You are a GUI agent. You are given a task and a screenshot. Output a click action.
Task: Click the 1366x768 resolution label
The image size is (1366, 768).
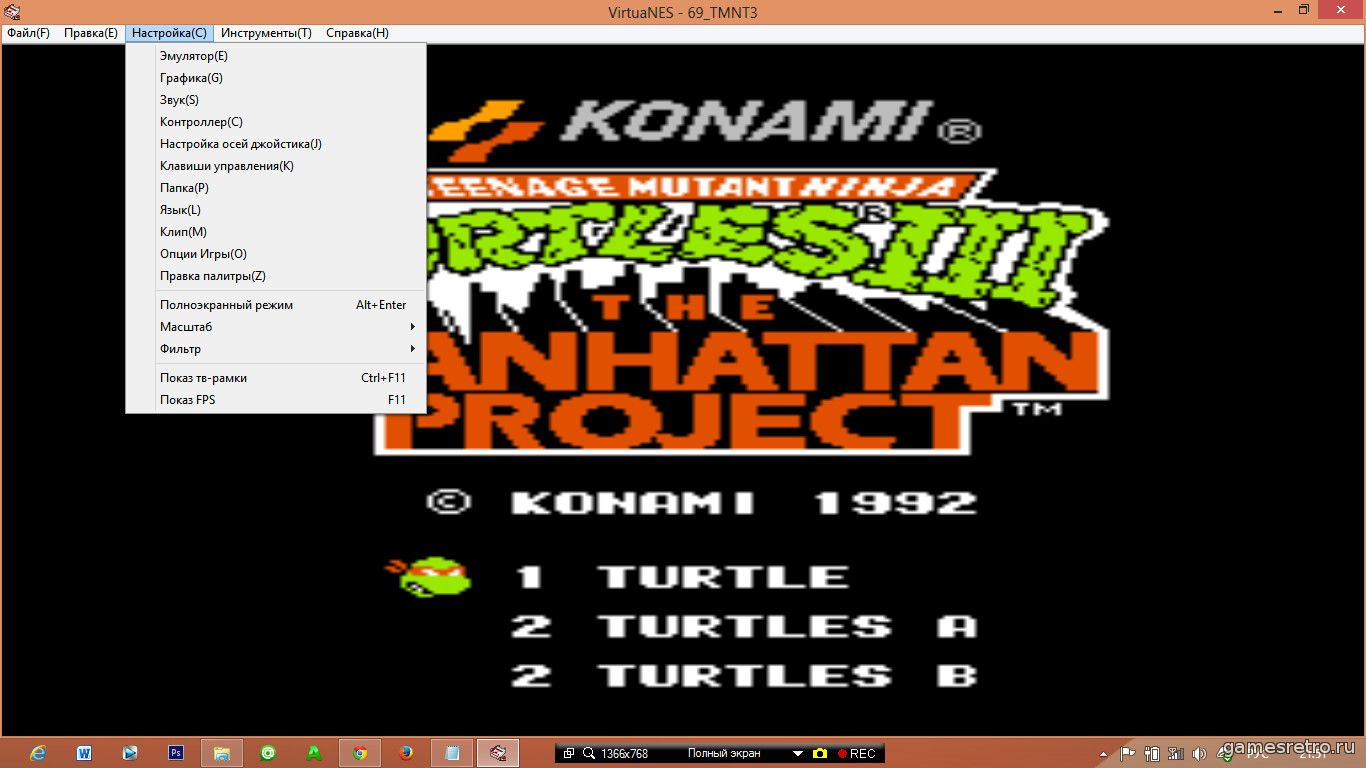pos(627,753)
